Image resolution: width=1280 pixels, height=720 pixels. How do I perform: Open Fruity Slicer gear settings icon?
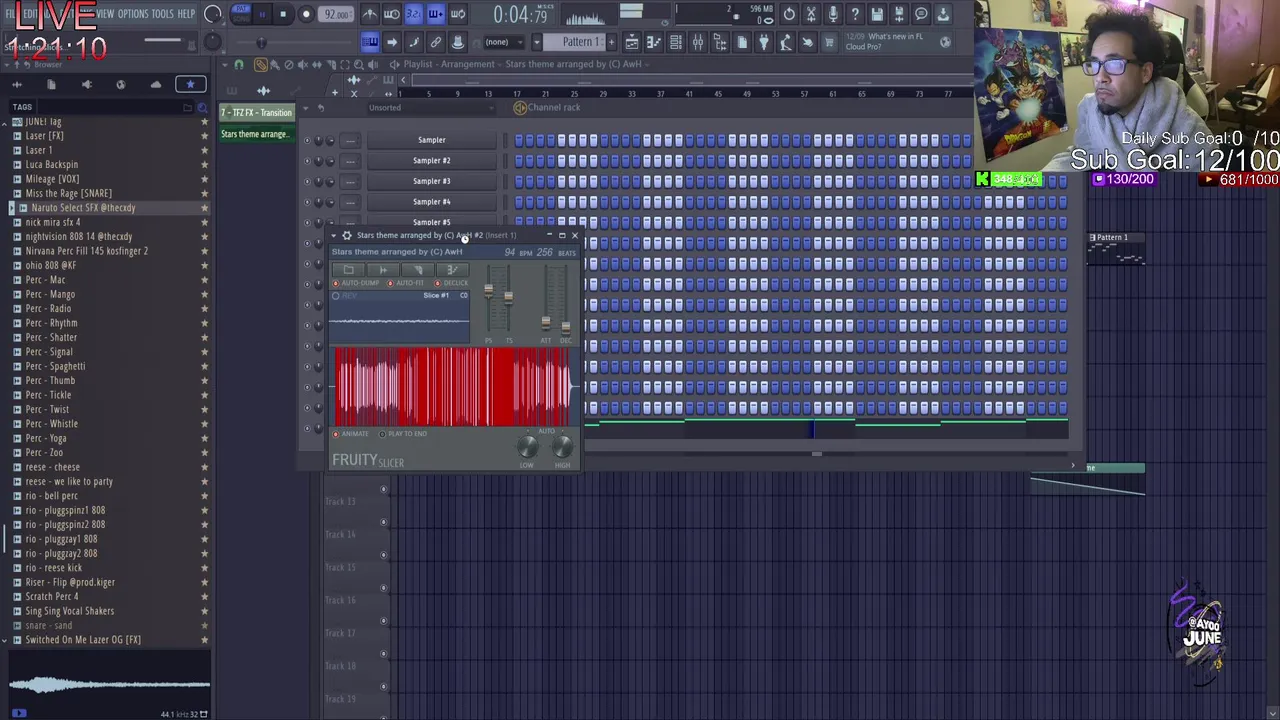(347, 236)
